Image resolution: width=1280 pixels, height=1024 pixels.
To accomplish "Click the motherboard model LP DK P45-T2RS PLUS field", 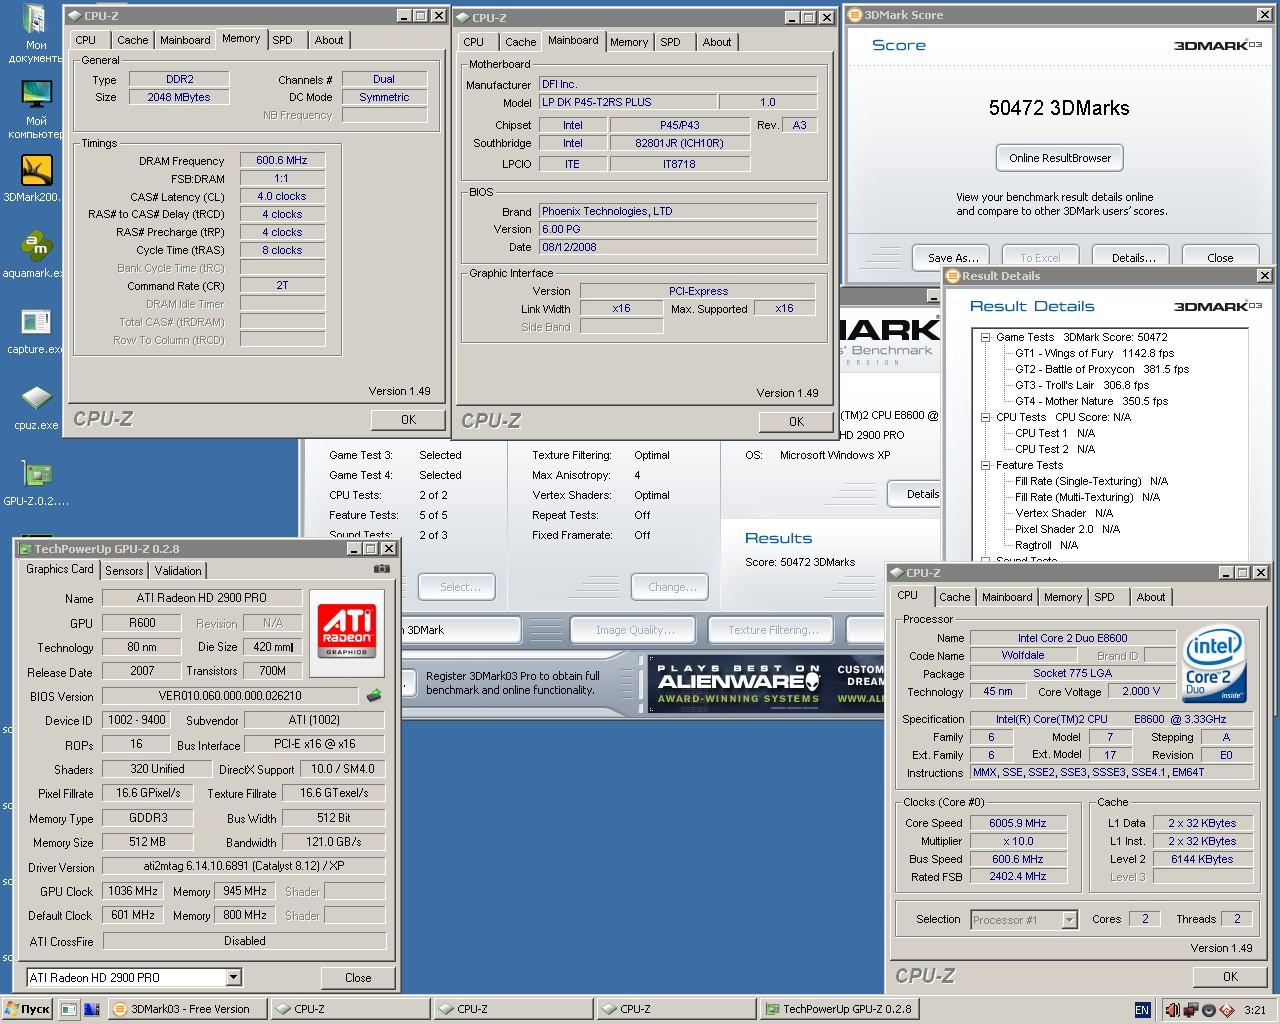I will (x=627, y=102).
